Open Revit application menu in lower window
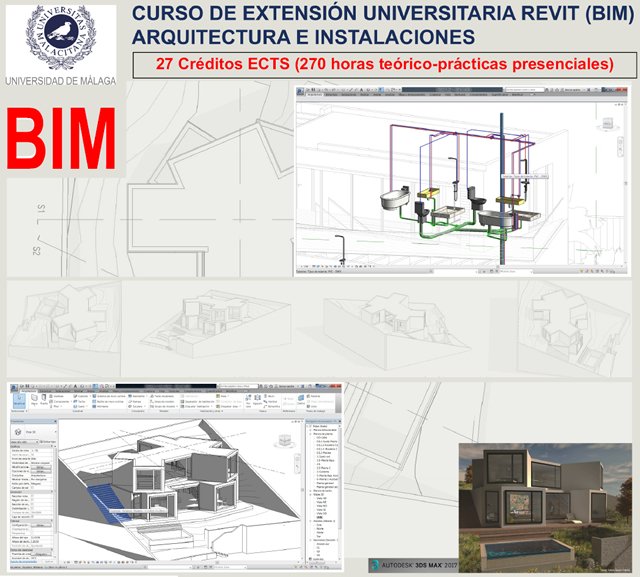Image resolution: width=640 pixels, height=577 pixels. point(13,388)
